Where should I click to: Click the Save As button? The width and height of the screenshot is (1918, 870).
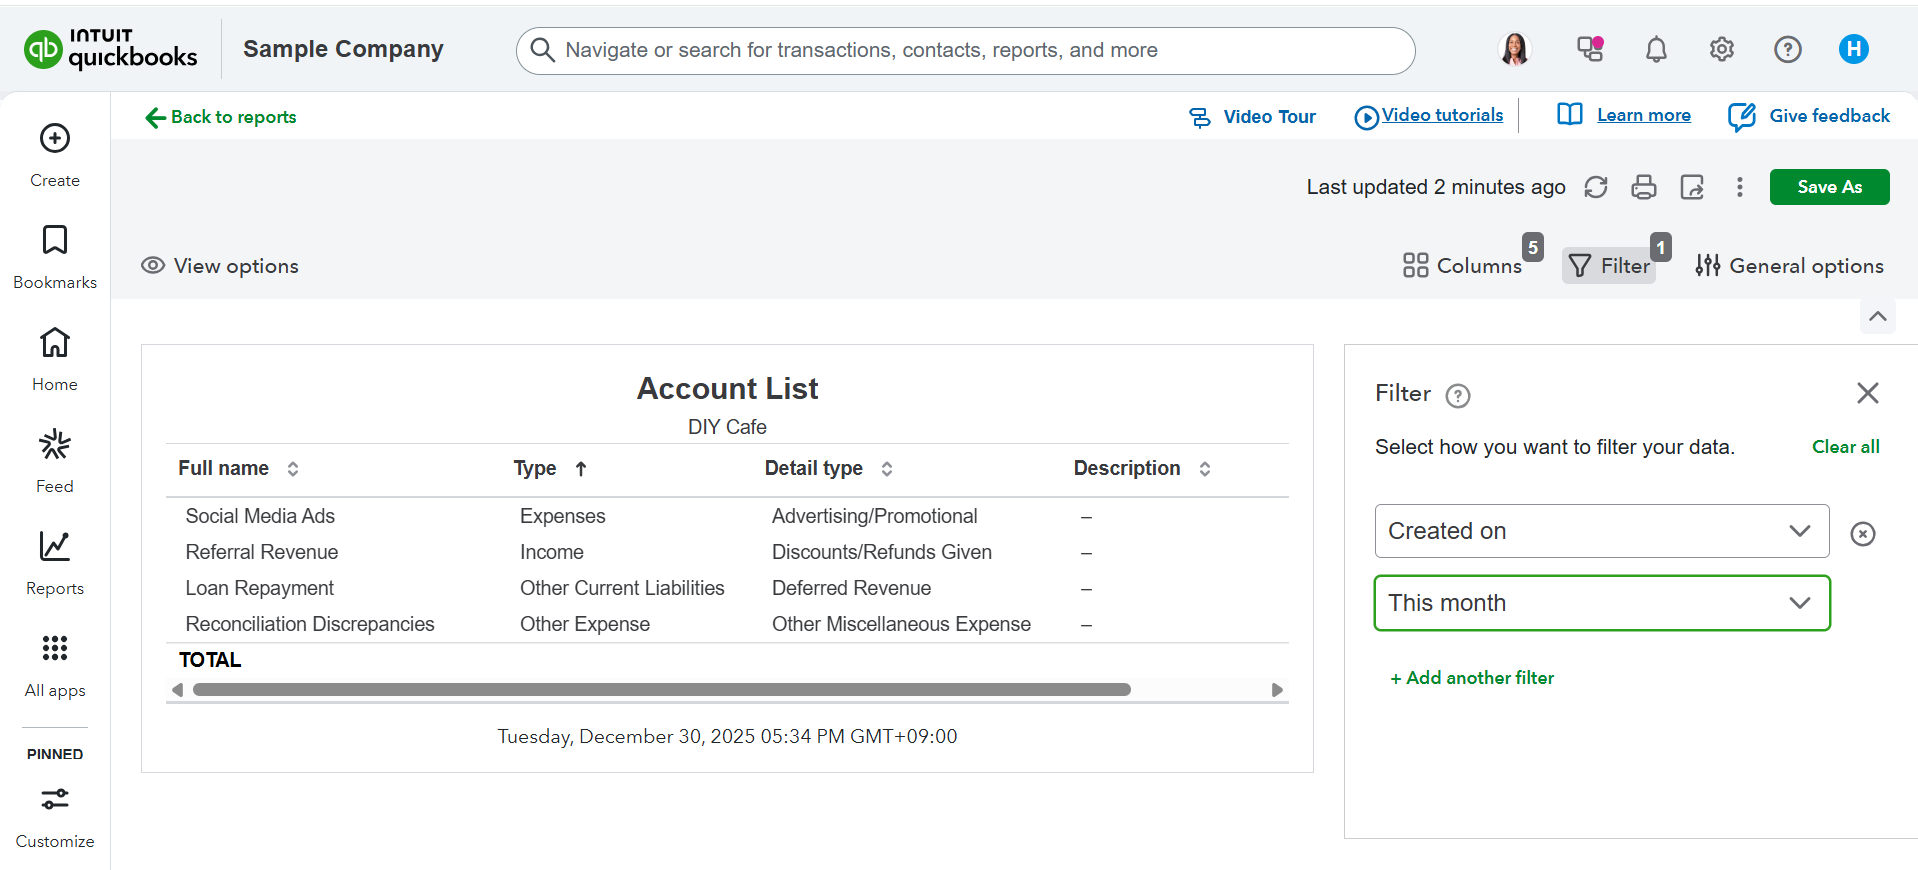point(1828,187)
